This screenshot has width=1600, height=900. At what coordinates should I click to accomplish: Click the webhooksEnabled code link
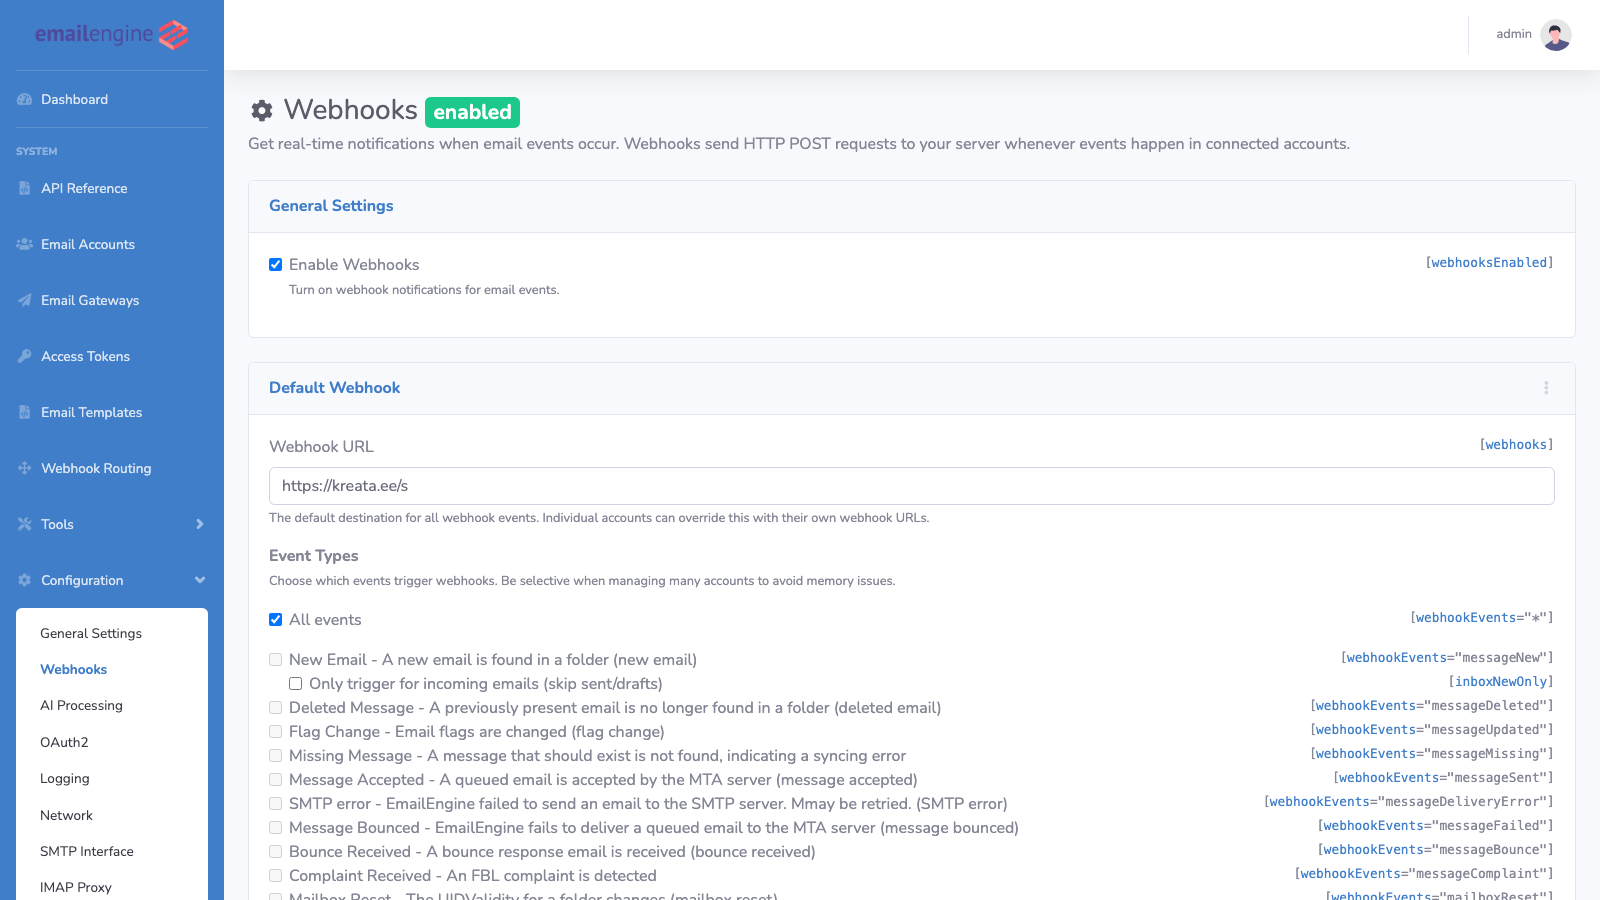(x=1489, y=262)
